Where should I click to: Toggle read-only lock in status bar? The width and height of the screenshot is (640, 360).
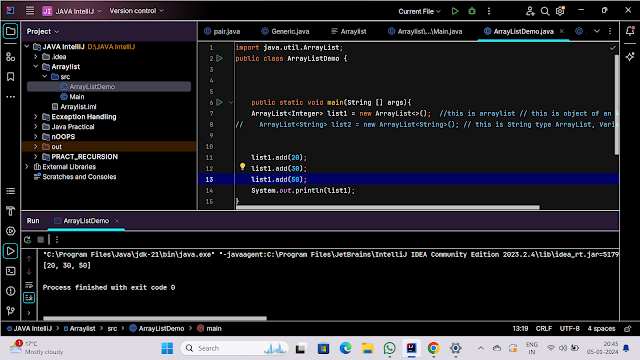point(628,329)
